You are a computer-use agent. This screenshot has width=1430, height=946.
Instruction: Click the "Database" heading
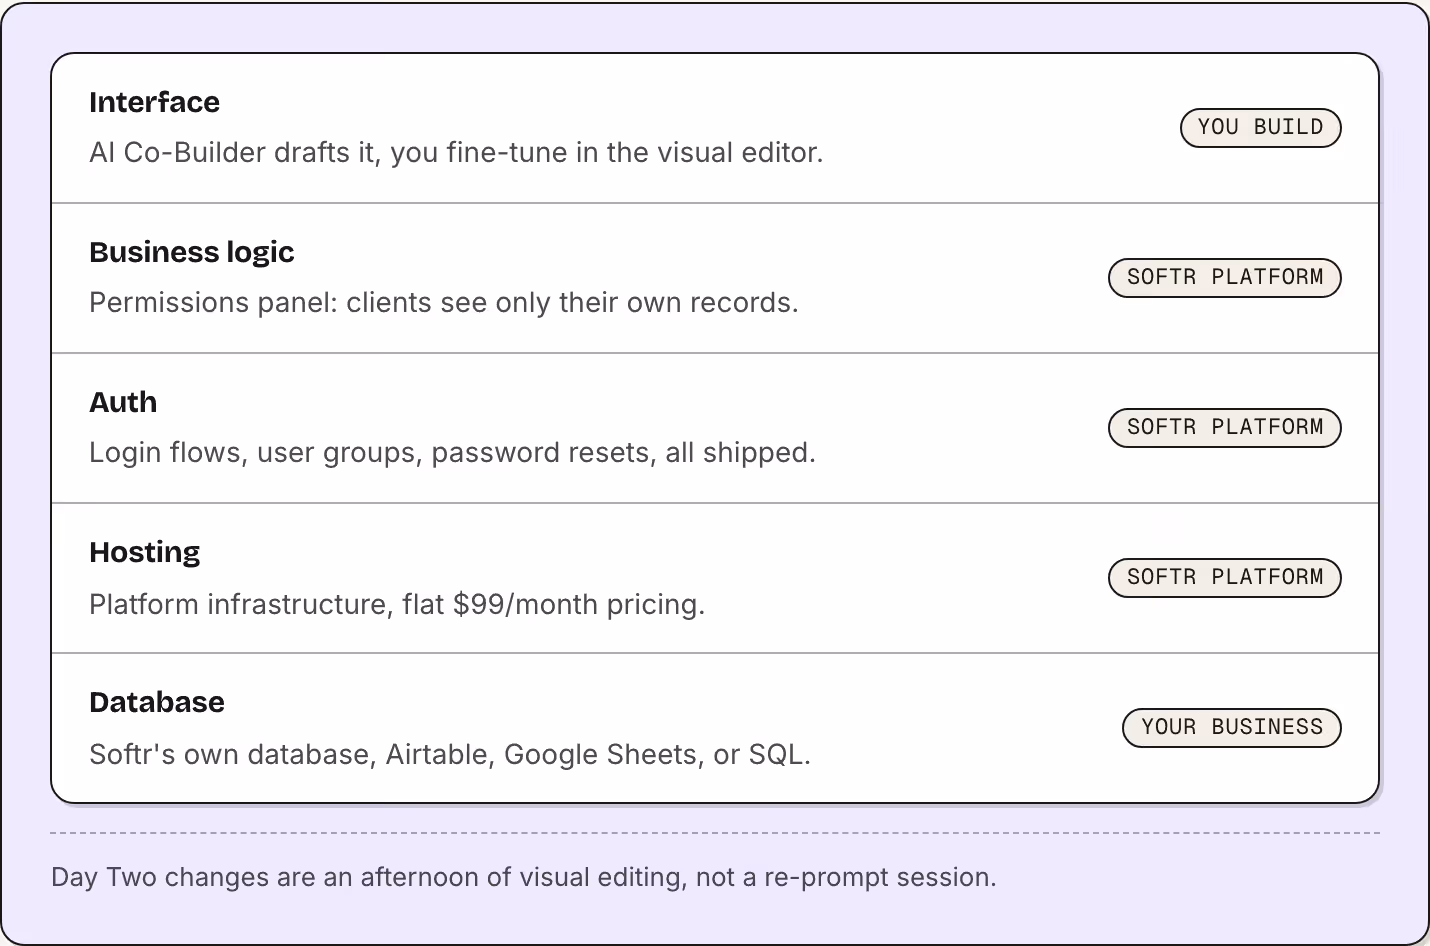[157, 702]
